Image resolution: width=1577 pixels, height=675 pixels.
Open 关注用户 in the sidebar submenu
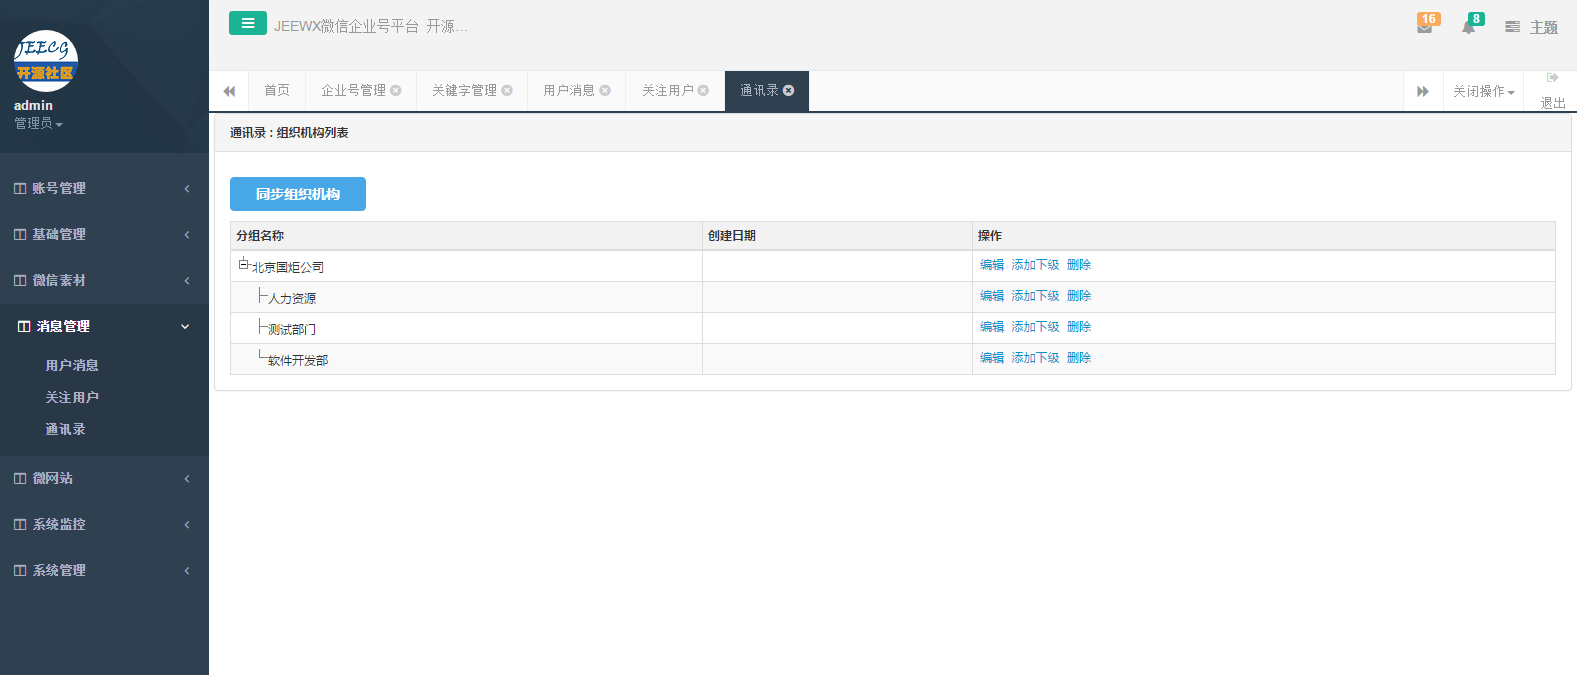[72, 397]
